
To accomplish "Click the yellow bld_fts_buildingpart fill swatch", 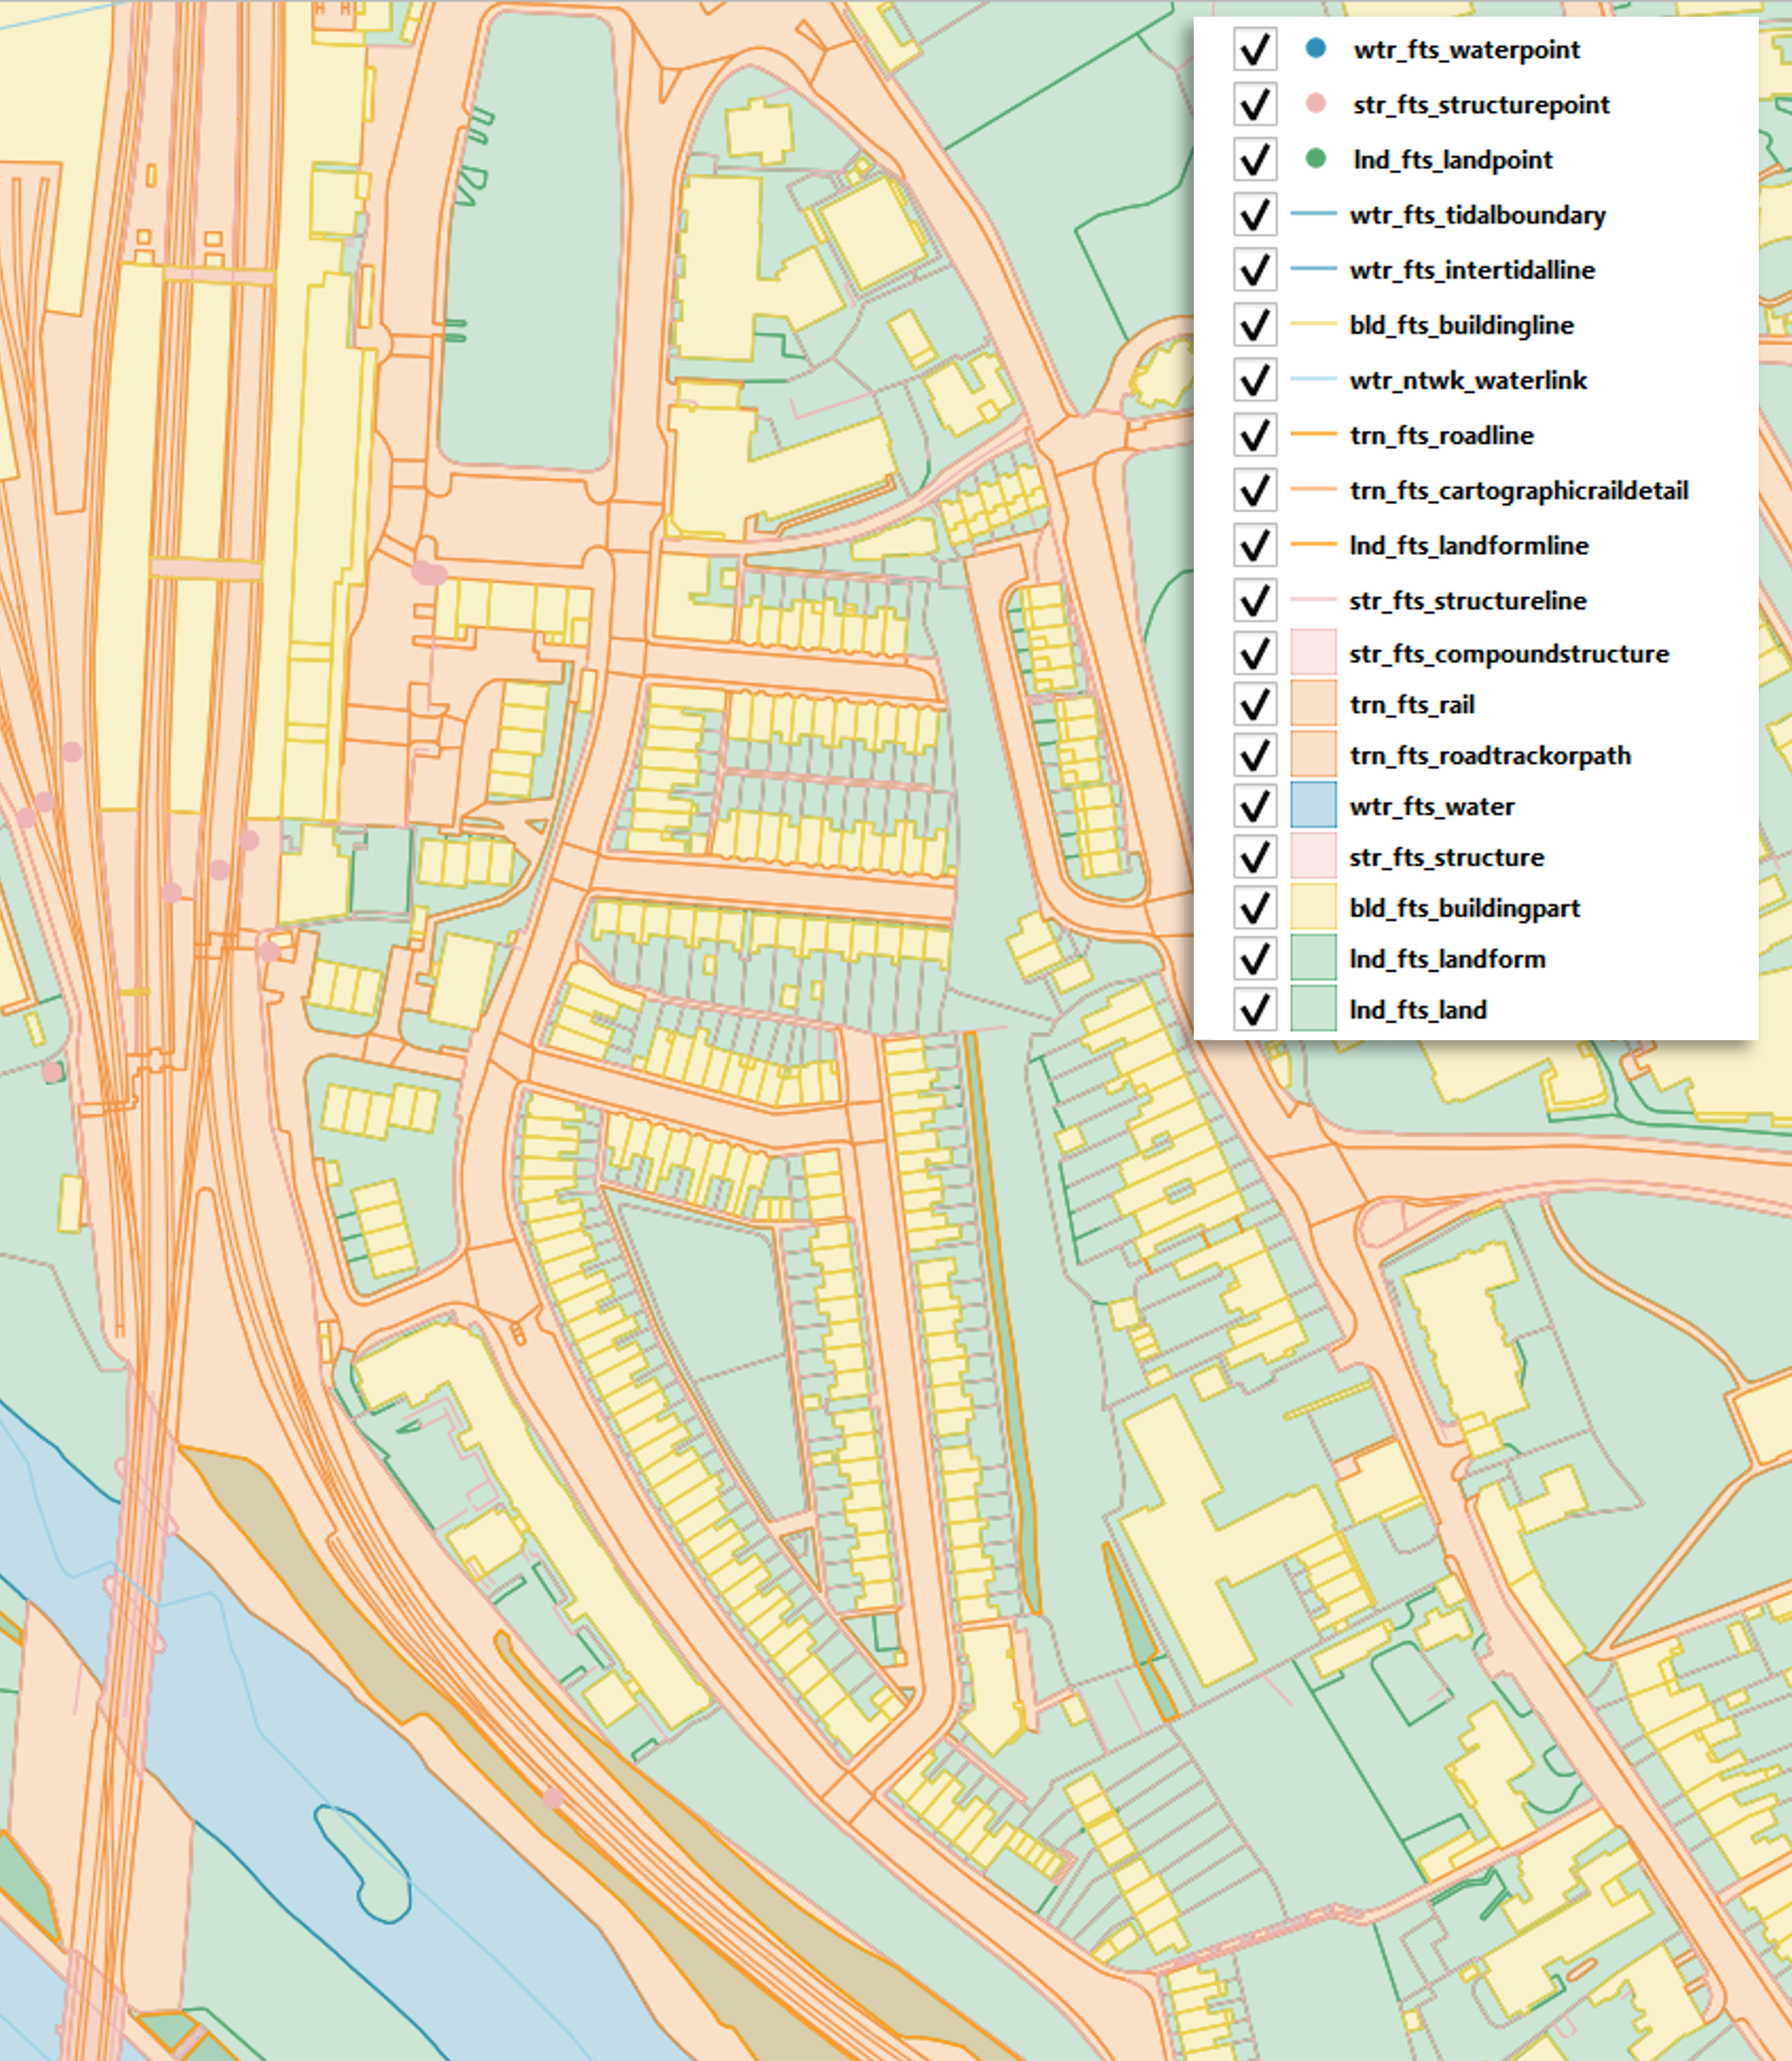I will click(1313, 907).
